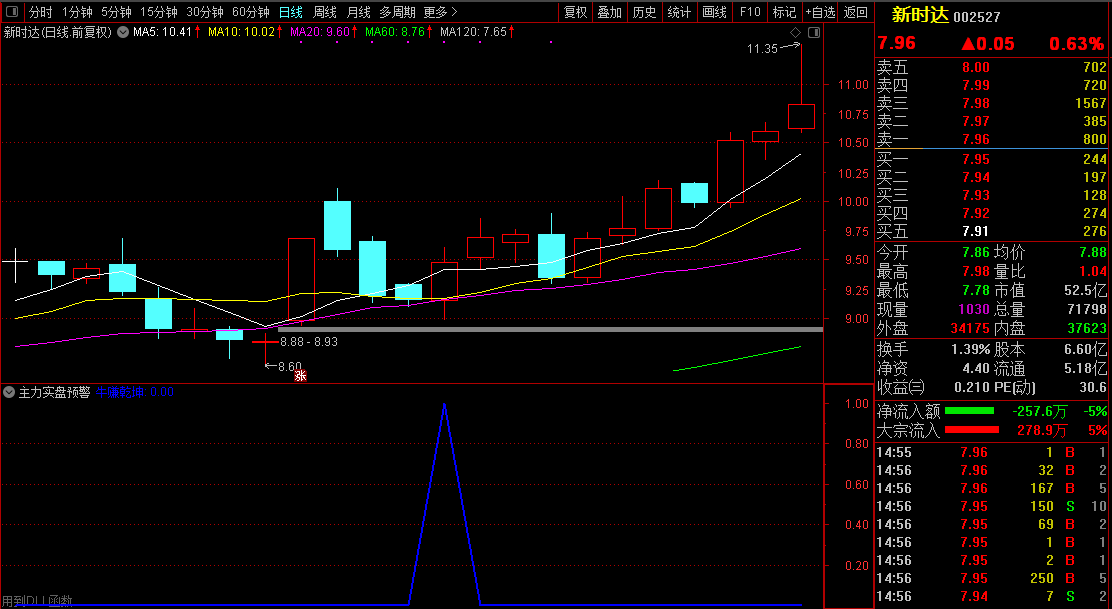Expand the 更多 periods menu
This screenshot has width=1112, height=609.
pos(440,12)
